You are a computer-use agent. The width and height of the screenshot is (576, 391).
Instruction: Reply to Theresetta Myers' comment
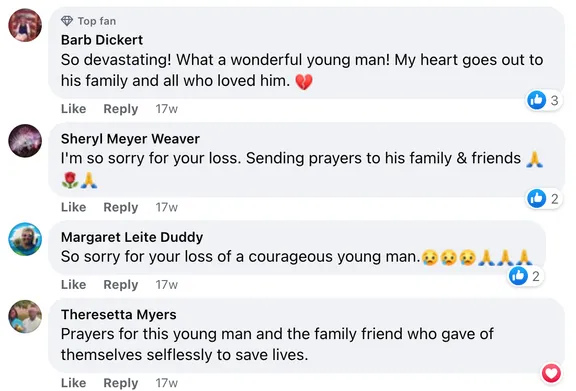click(120, 383)
